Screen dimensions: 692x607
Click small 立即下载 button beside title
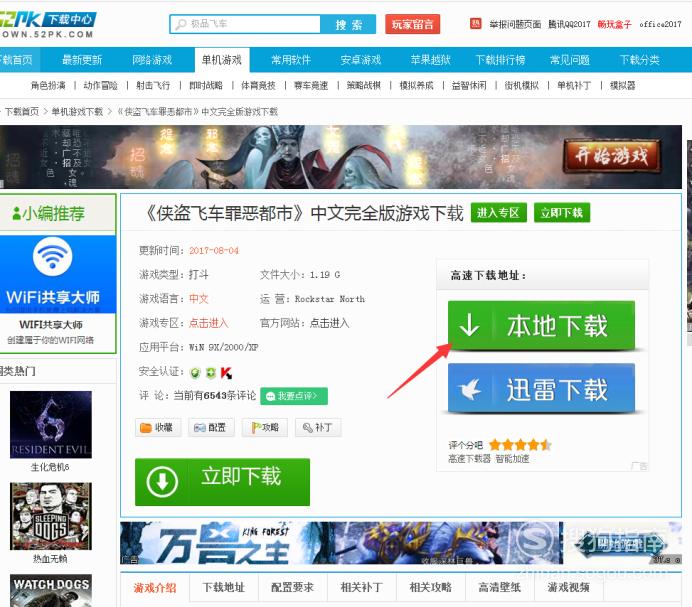pos(562,213)
